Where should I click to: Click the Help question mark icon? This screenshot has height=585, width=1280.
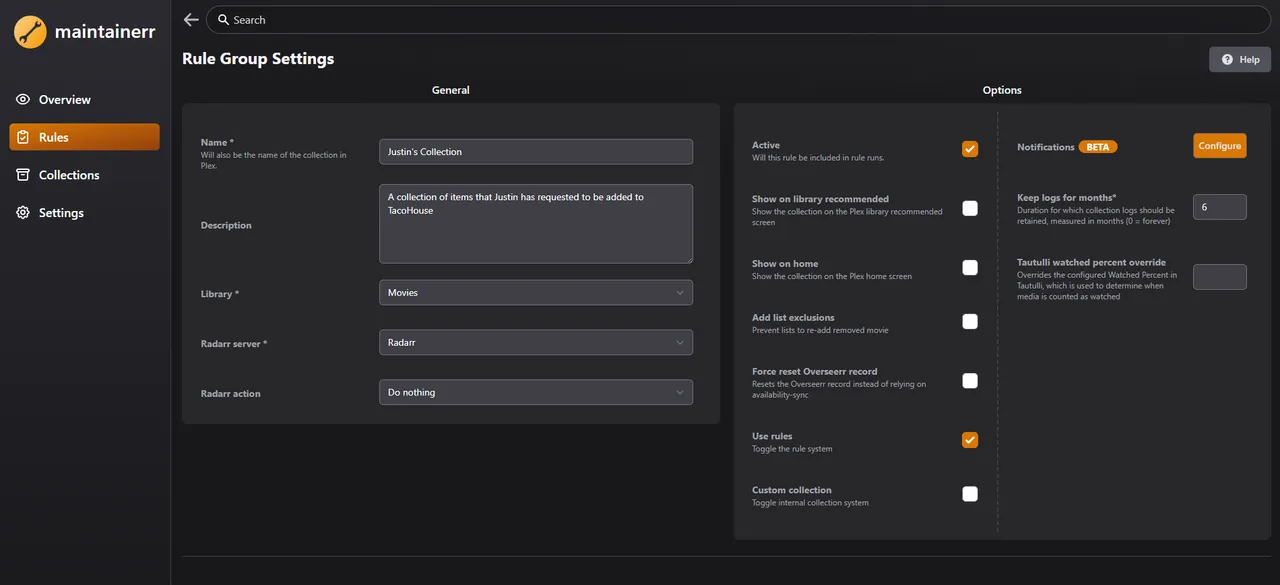[x=1226, y=59]
